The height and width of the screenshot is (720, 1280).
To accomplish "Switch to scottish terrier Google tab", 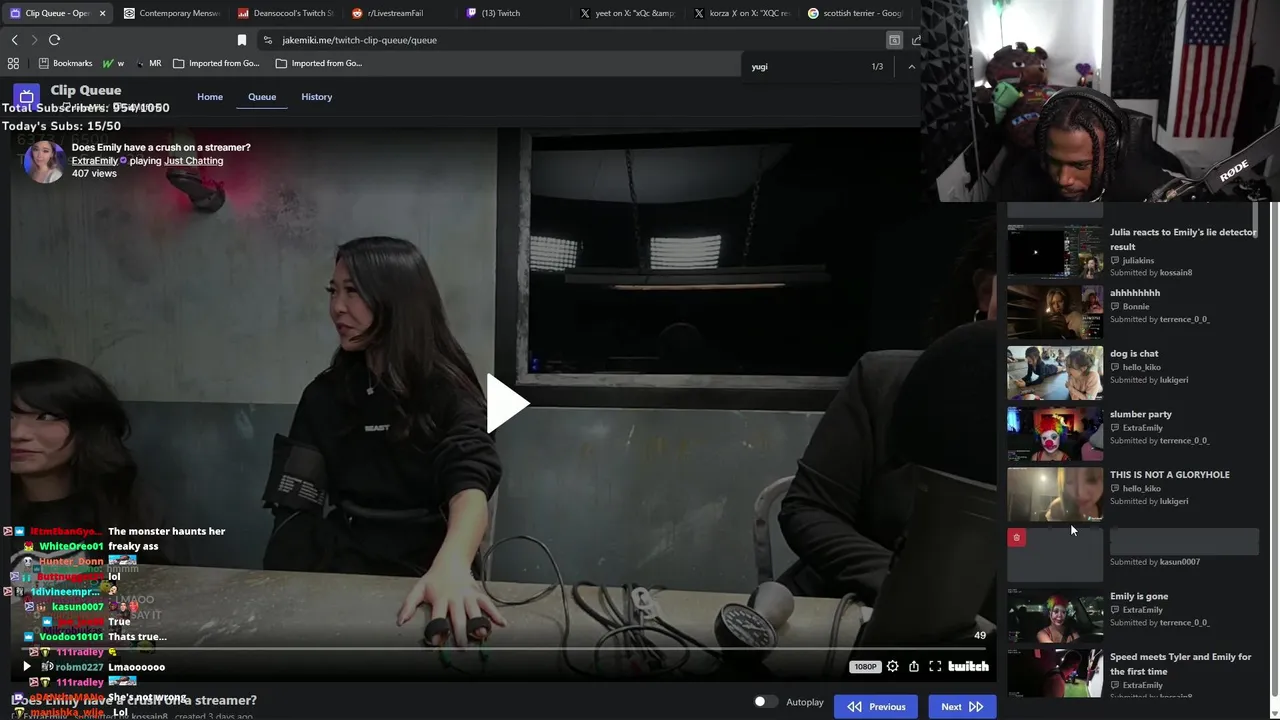I will tap(855, 13).
